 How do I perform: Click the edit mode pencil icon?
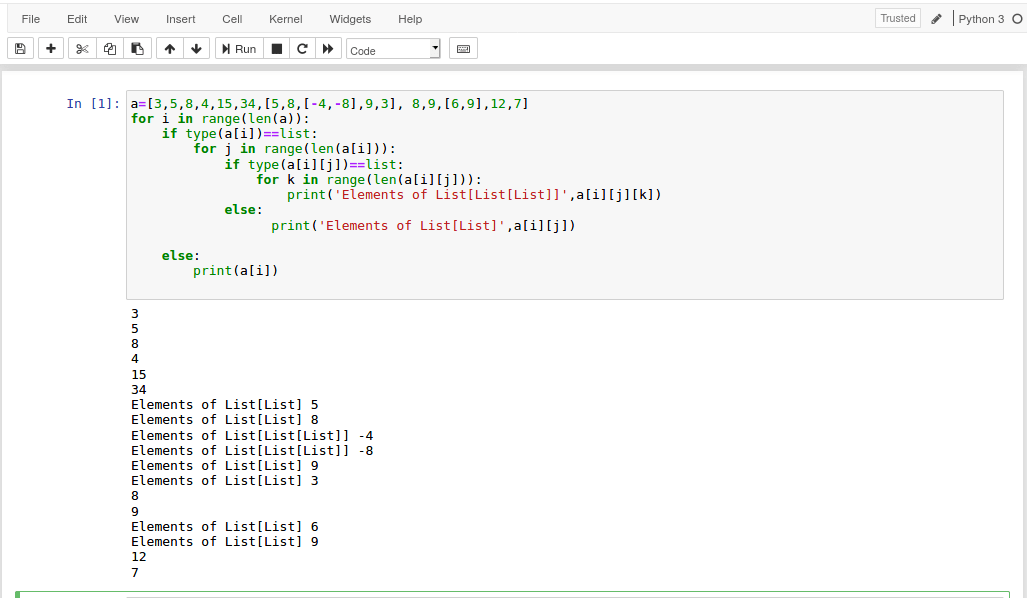[x=936, y=17]
